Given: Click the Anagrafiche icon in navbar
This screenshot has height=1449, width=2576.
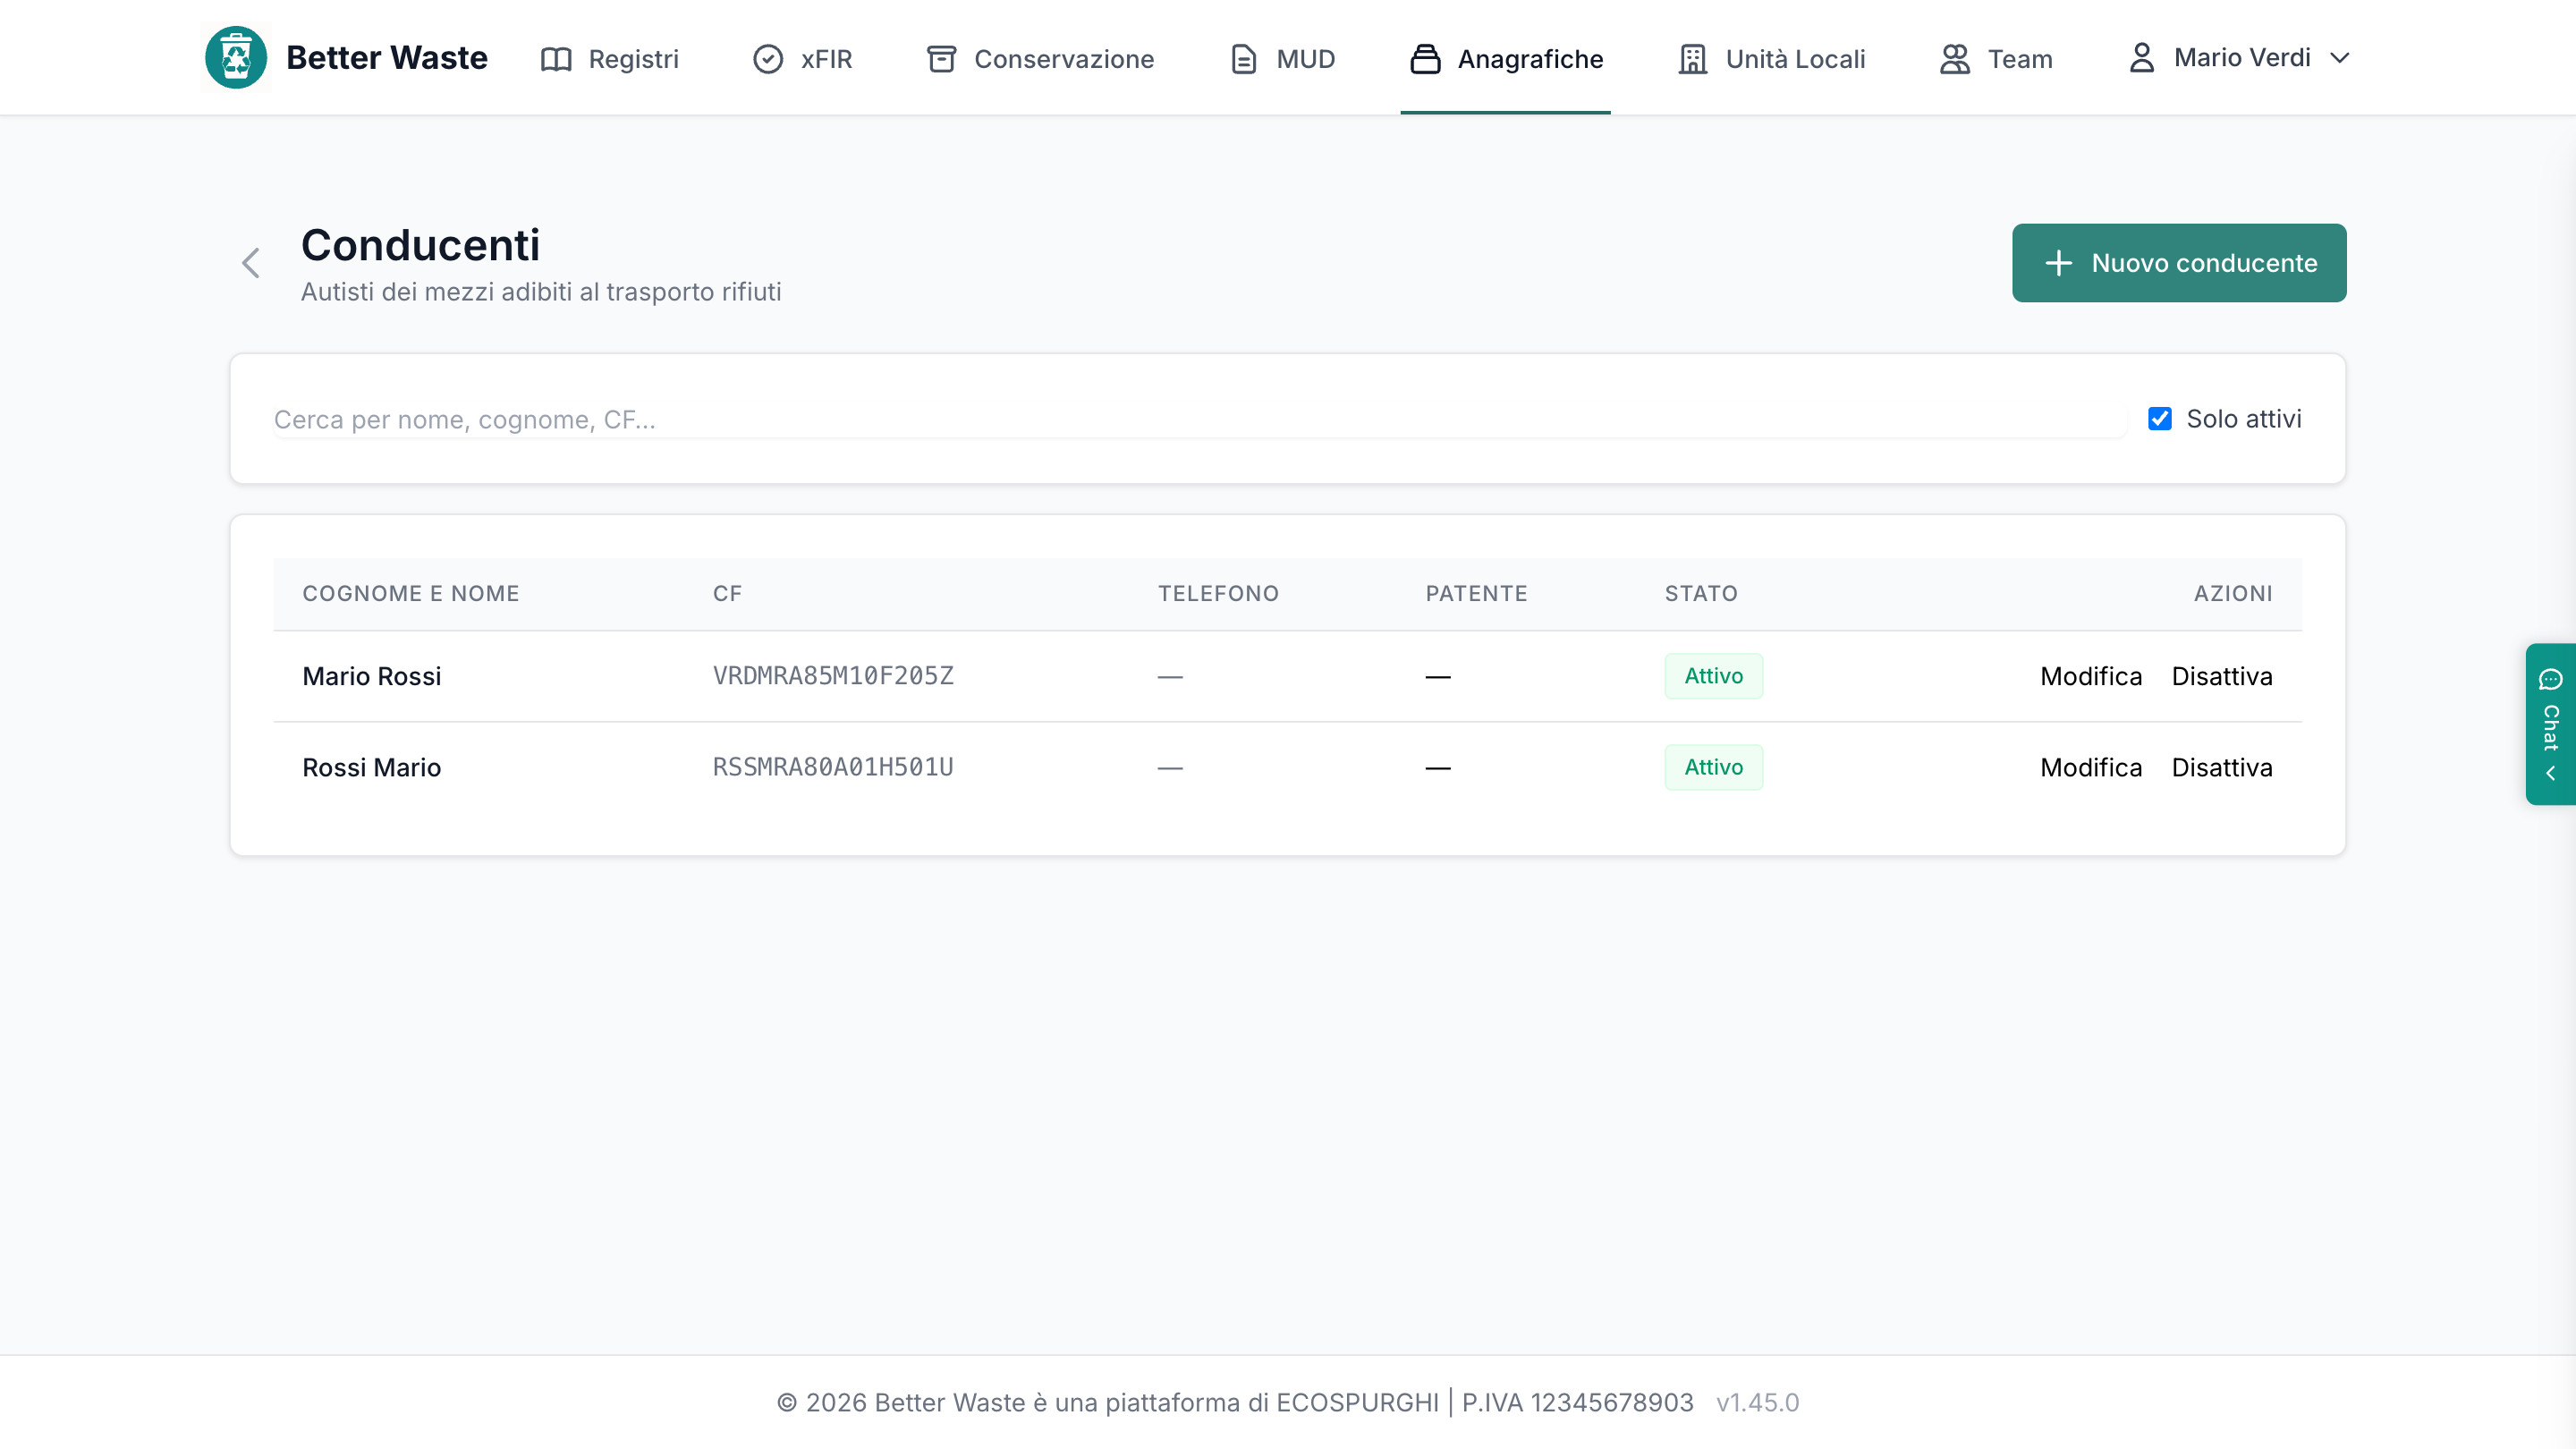Looking at the screenshot, I should [x=1425, y=59].
